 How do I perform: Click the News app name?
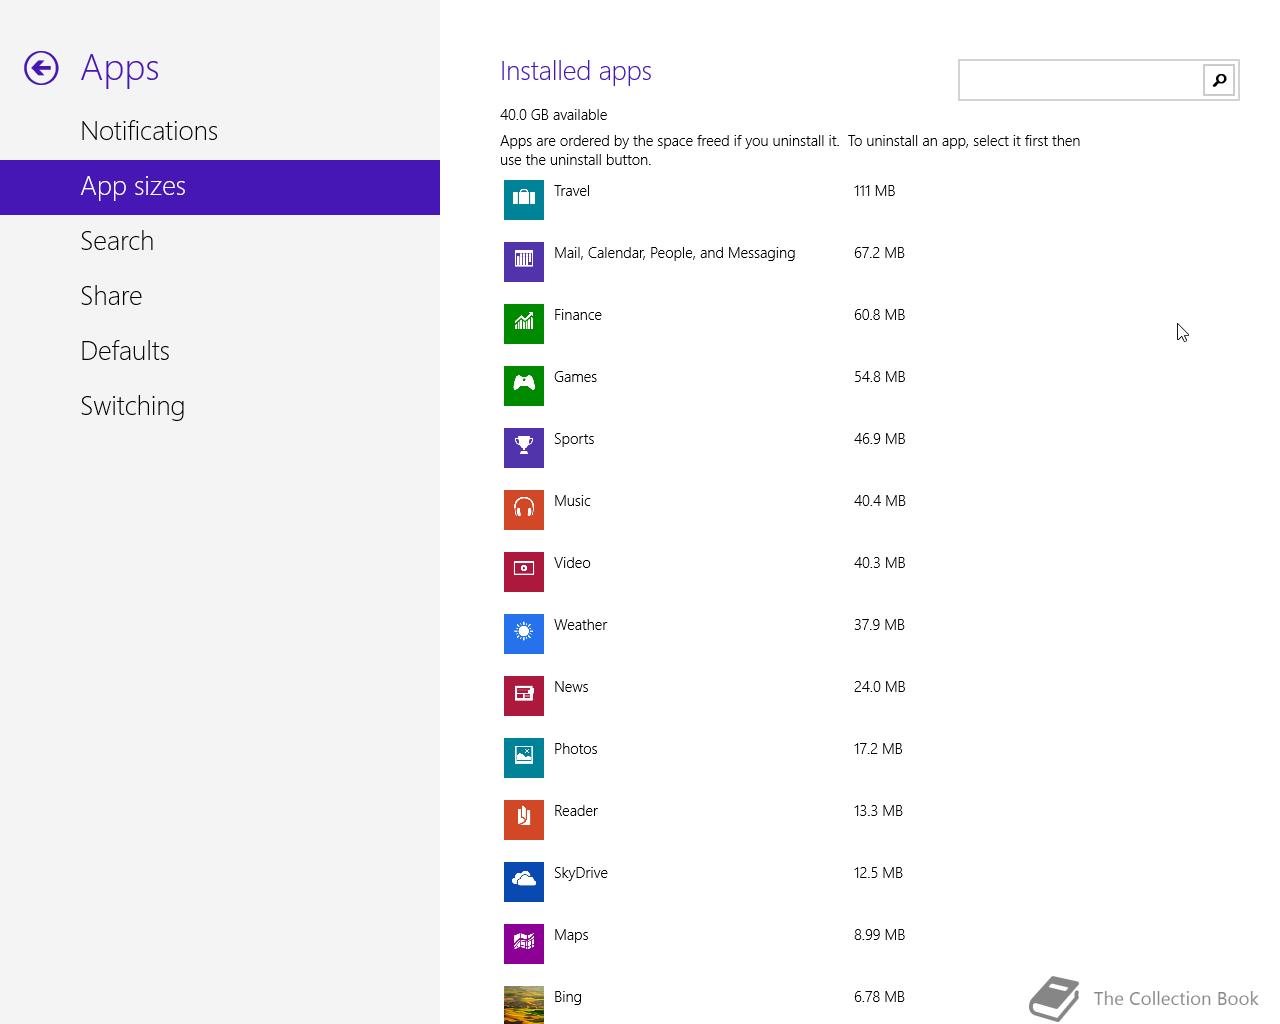[571, 687]
